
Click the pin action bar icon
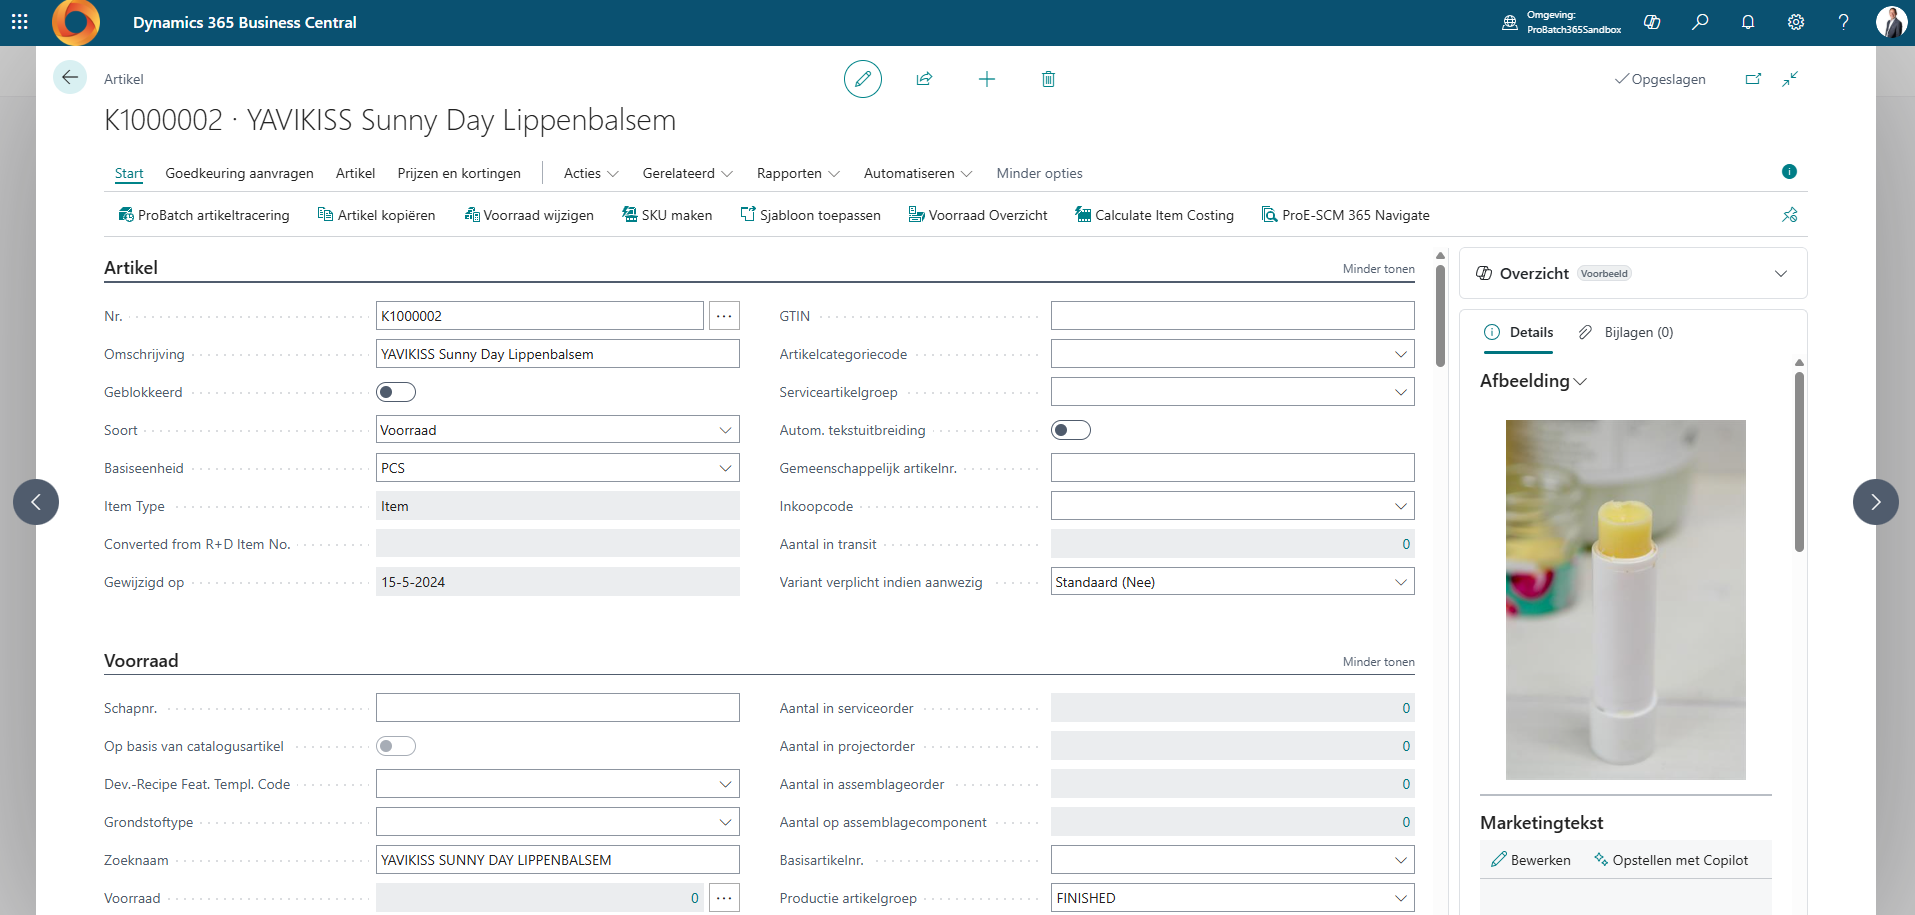point(1790,215)
